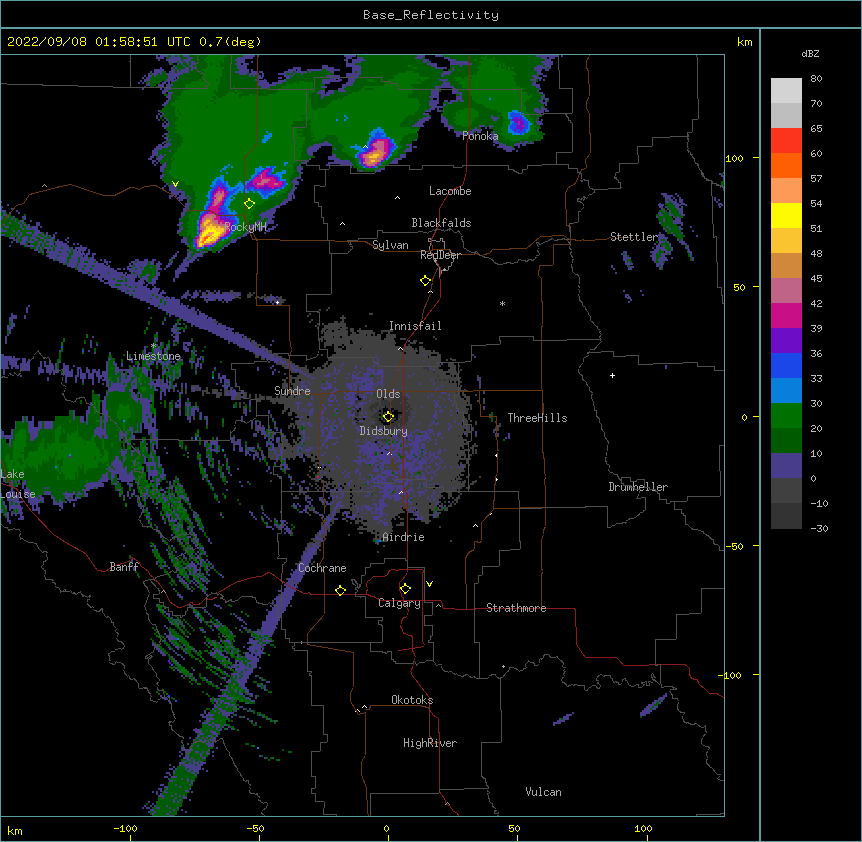Viewport: 862px width, 842px height.
Task: Click the RedDeer city label
Action: point(440,255)
